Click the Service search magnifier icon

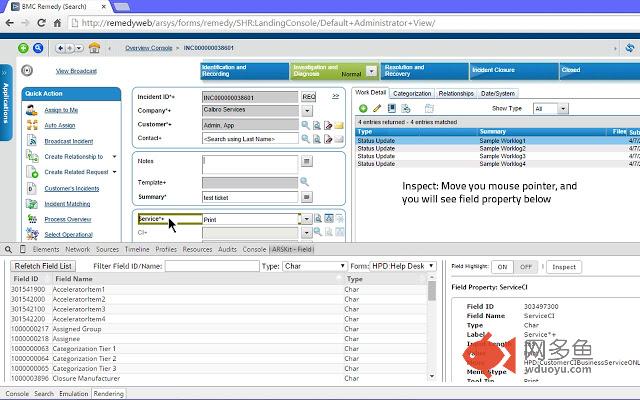pos(318,219)
